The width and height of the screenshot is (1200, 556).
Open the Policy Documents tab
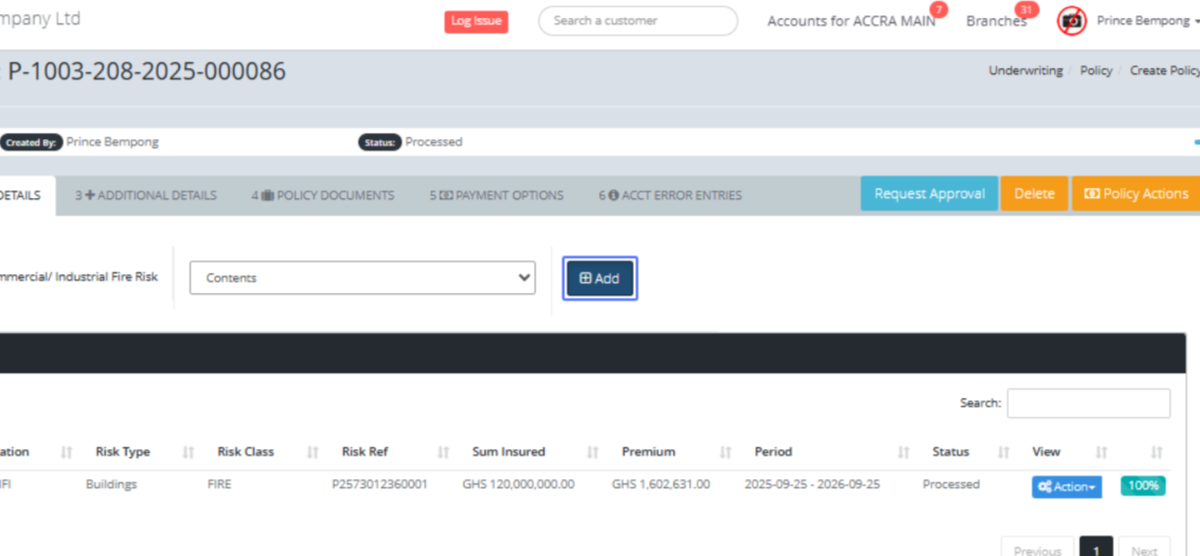[x=323, y=196]
